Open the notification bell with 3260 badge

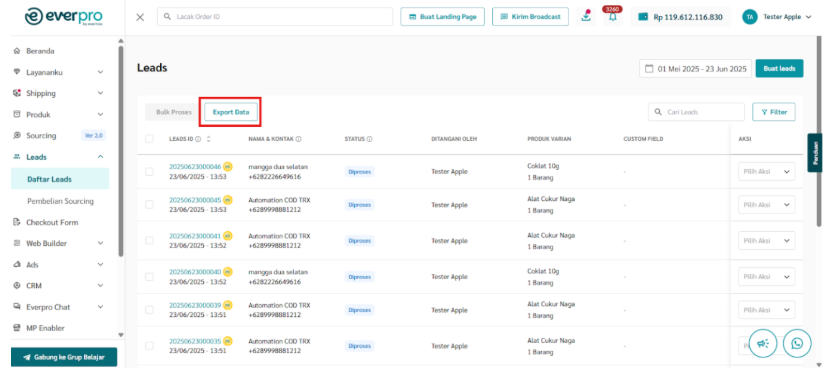(613, 16)
